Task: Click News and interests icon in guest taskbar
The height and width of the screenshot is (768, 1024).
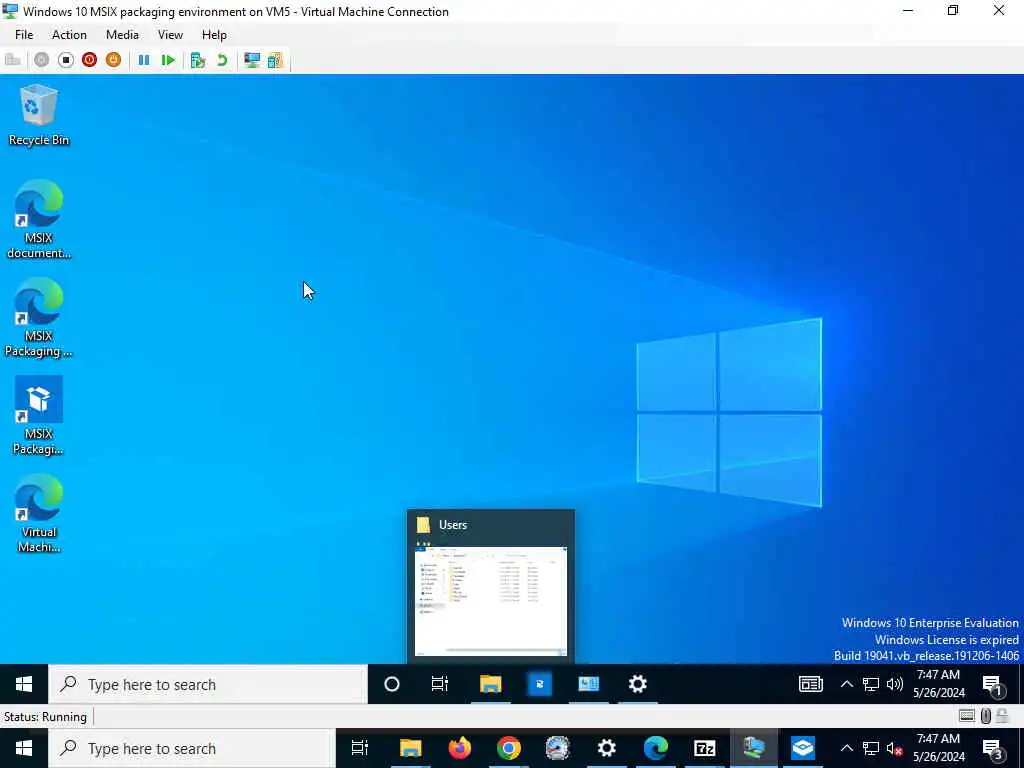Action: [x=810, y=684]
